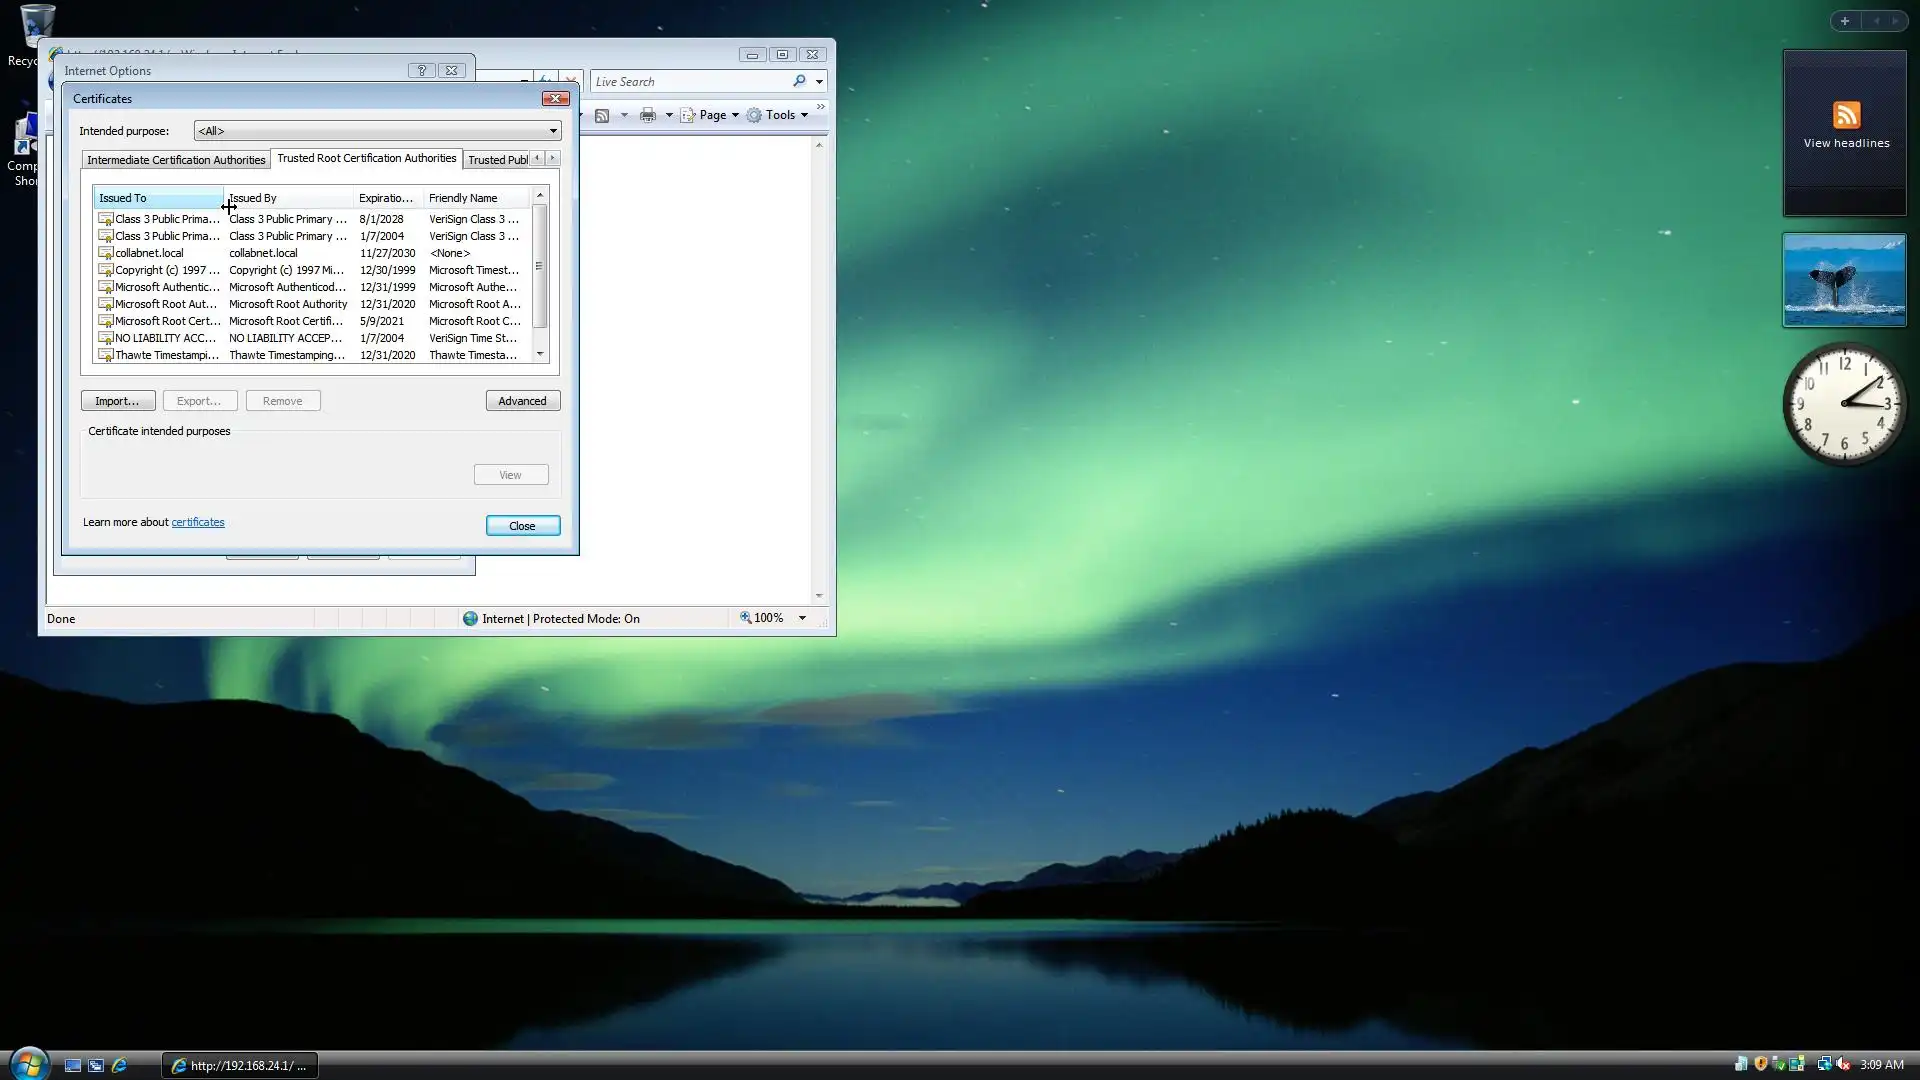Click the Thawte Timestamping certificate icon
This screenshot has width=1920, height=1080.
click(x=105, y=355)
